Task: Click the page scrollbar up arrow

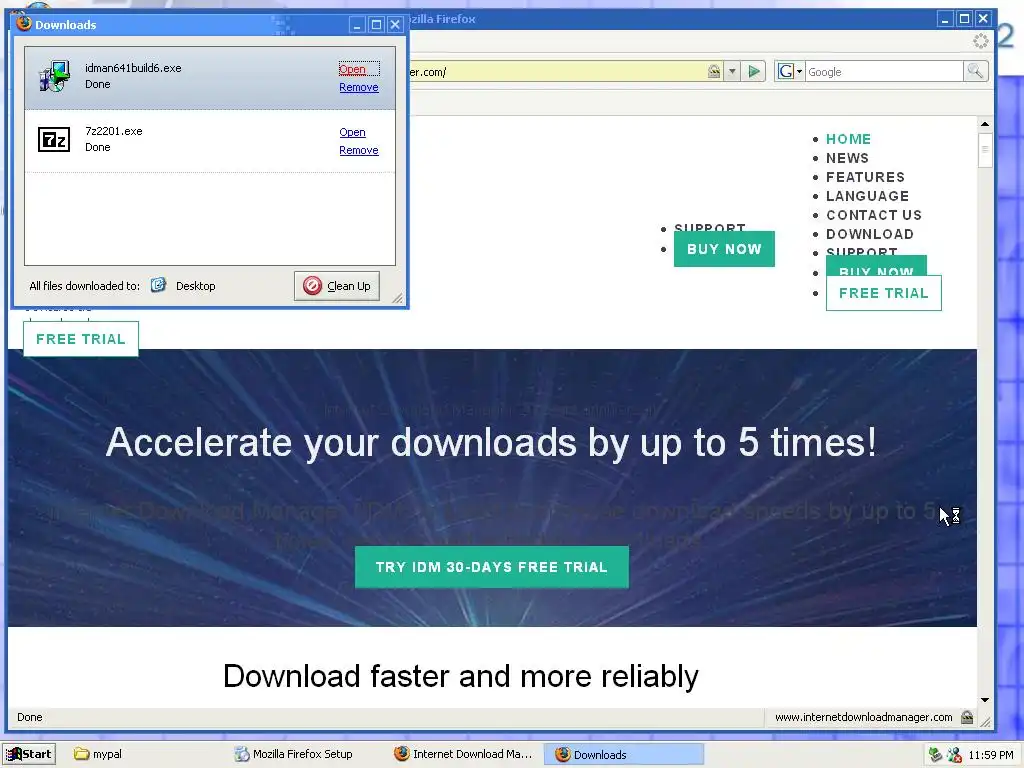Action: 985,123
